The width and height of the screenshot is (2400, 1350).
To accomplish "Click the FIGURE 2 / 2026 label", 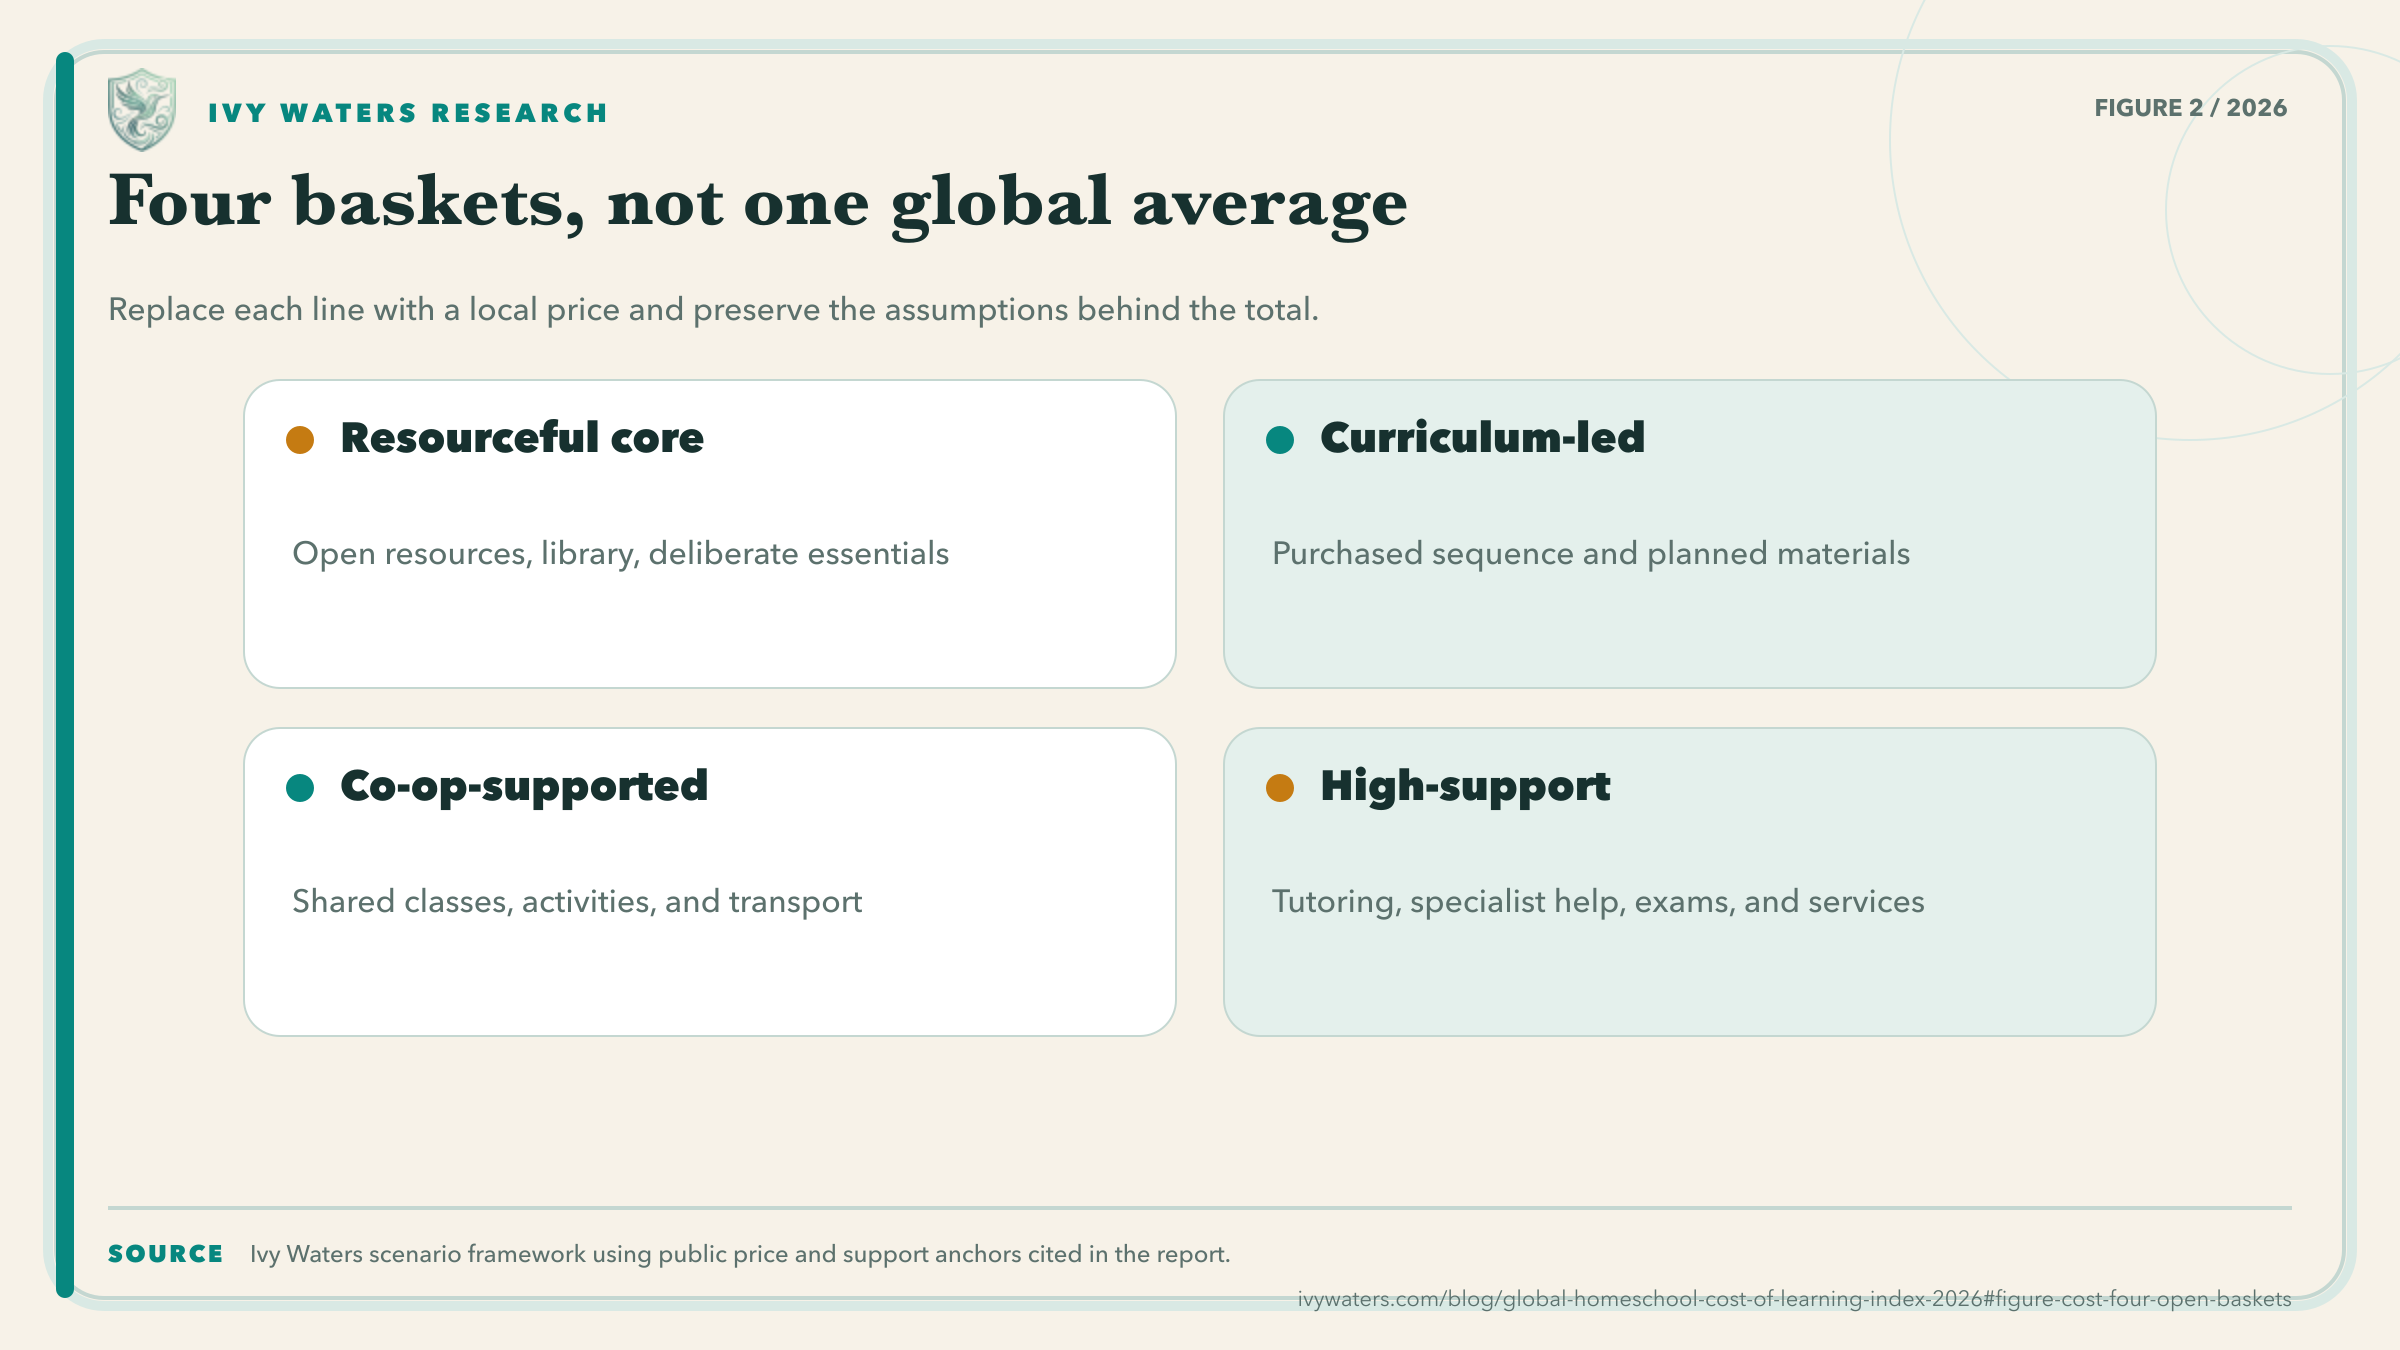I will pyautogui.click(x=2190, y=108).
